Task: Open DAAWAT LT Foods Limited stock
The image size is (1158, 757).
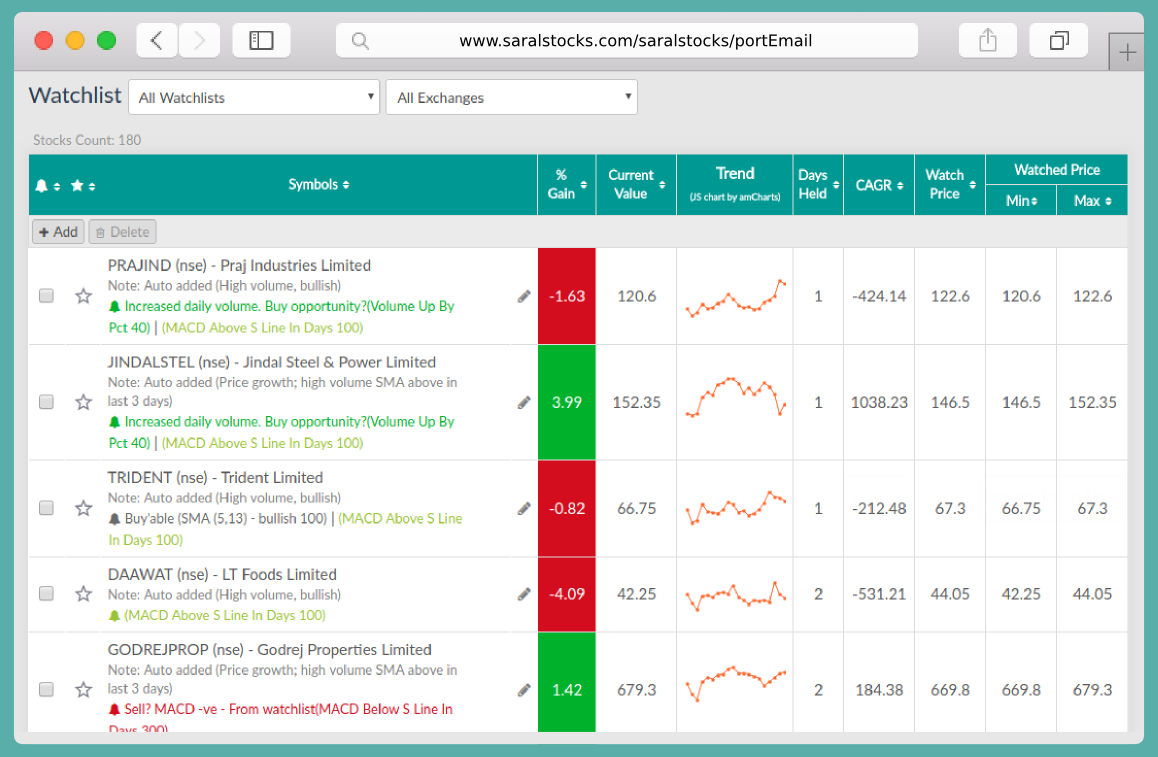Action: (222, 575)
